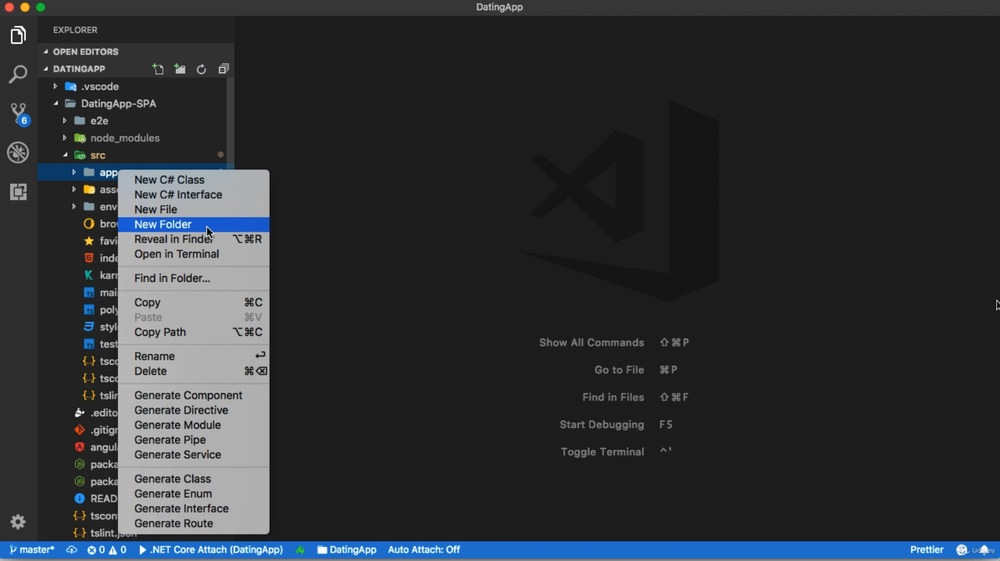Expand the .vscode folder
The width and height of the screenshot is (1000, 561).
tap(55, 86)
